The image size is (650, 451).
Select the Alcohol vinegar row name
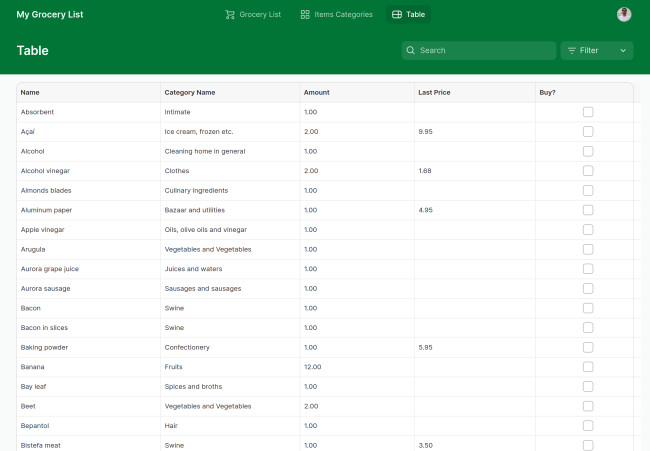[x=45, y=171]
